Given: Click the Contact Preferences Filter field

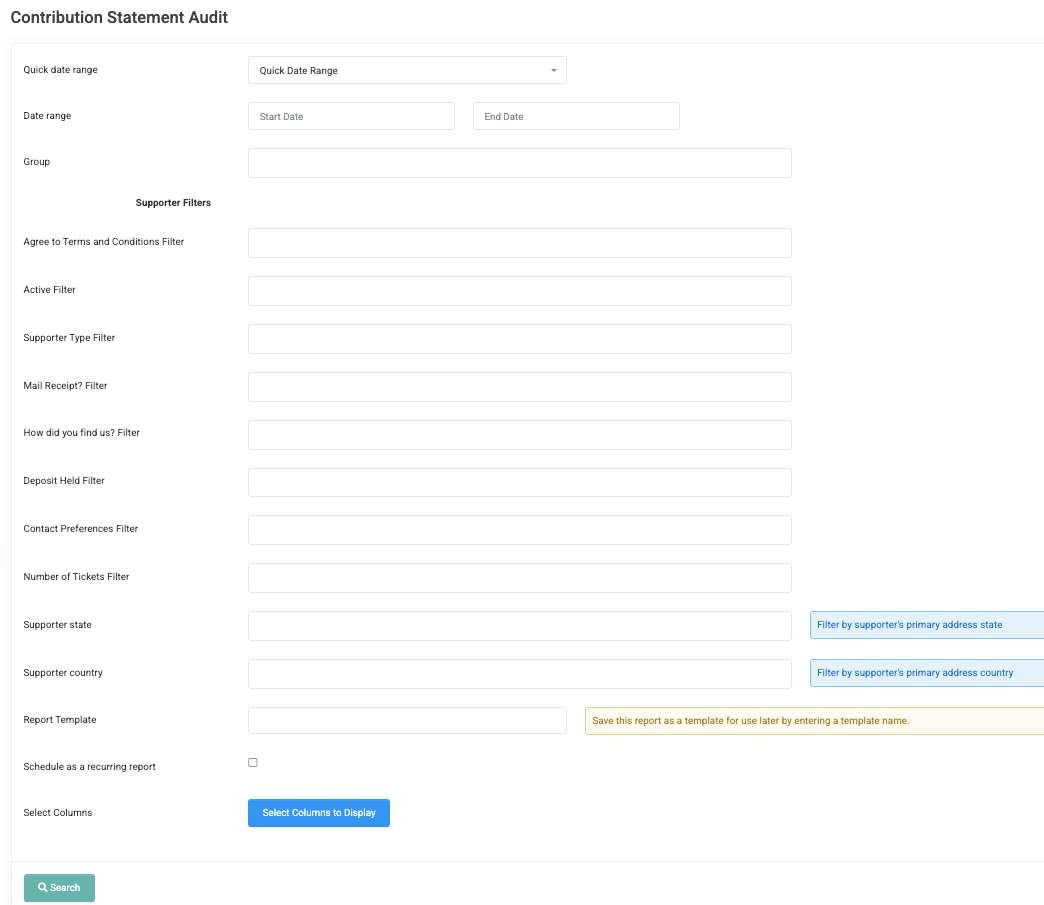Looking at the screenshot, I should (519, 529).
